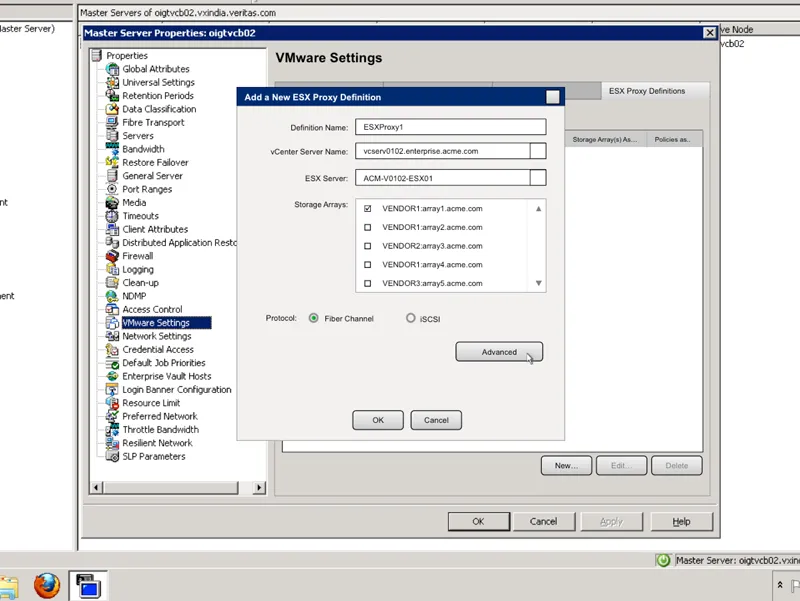Open the ESX Server dropdown

538,178
